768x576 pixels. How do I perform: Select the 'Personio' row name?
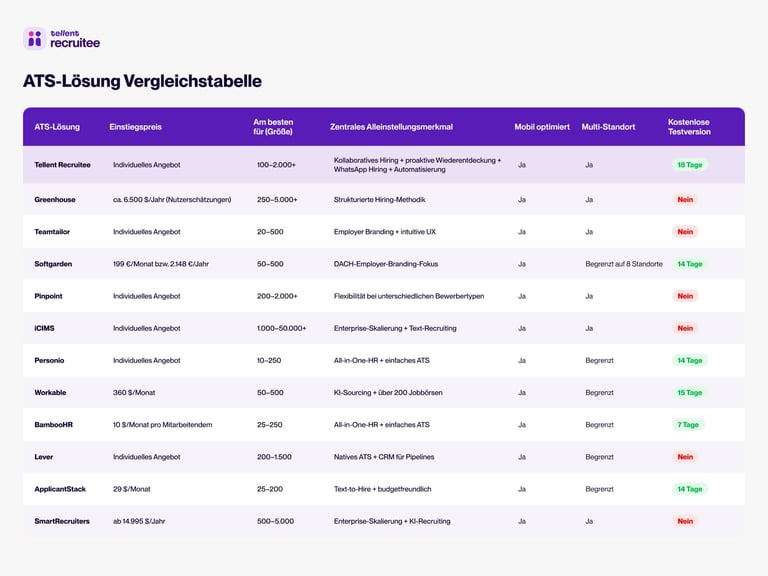point(49,360)
